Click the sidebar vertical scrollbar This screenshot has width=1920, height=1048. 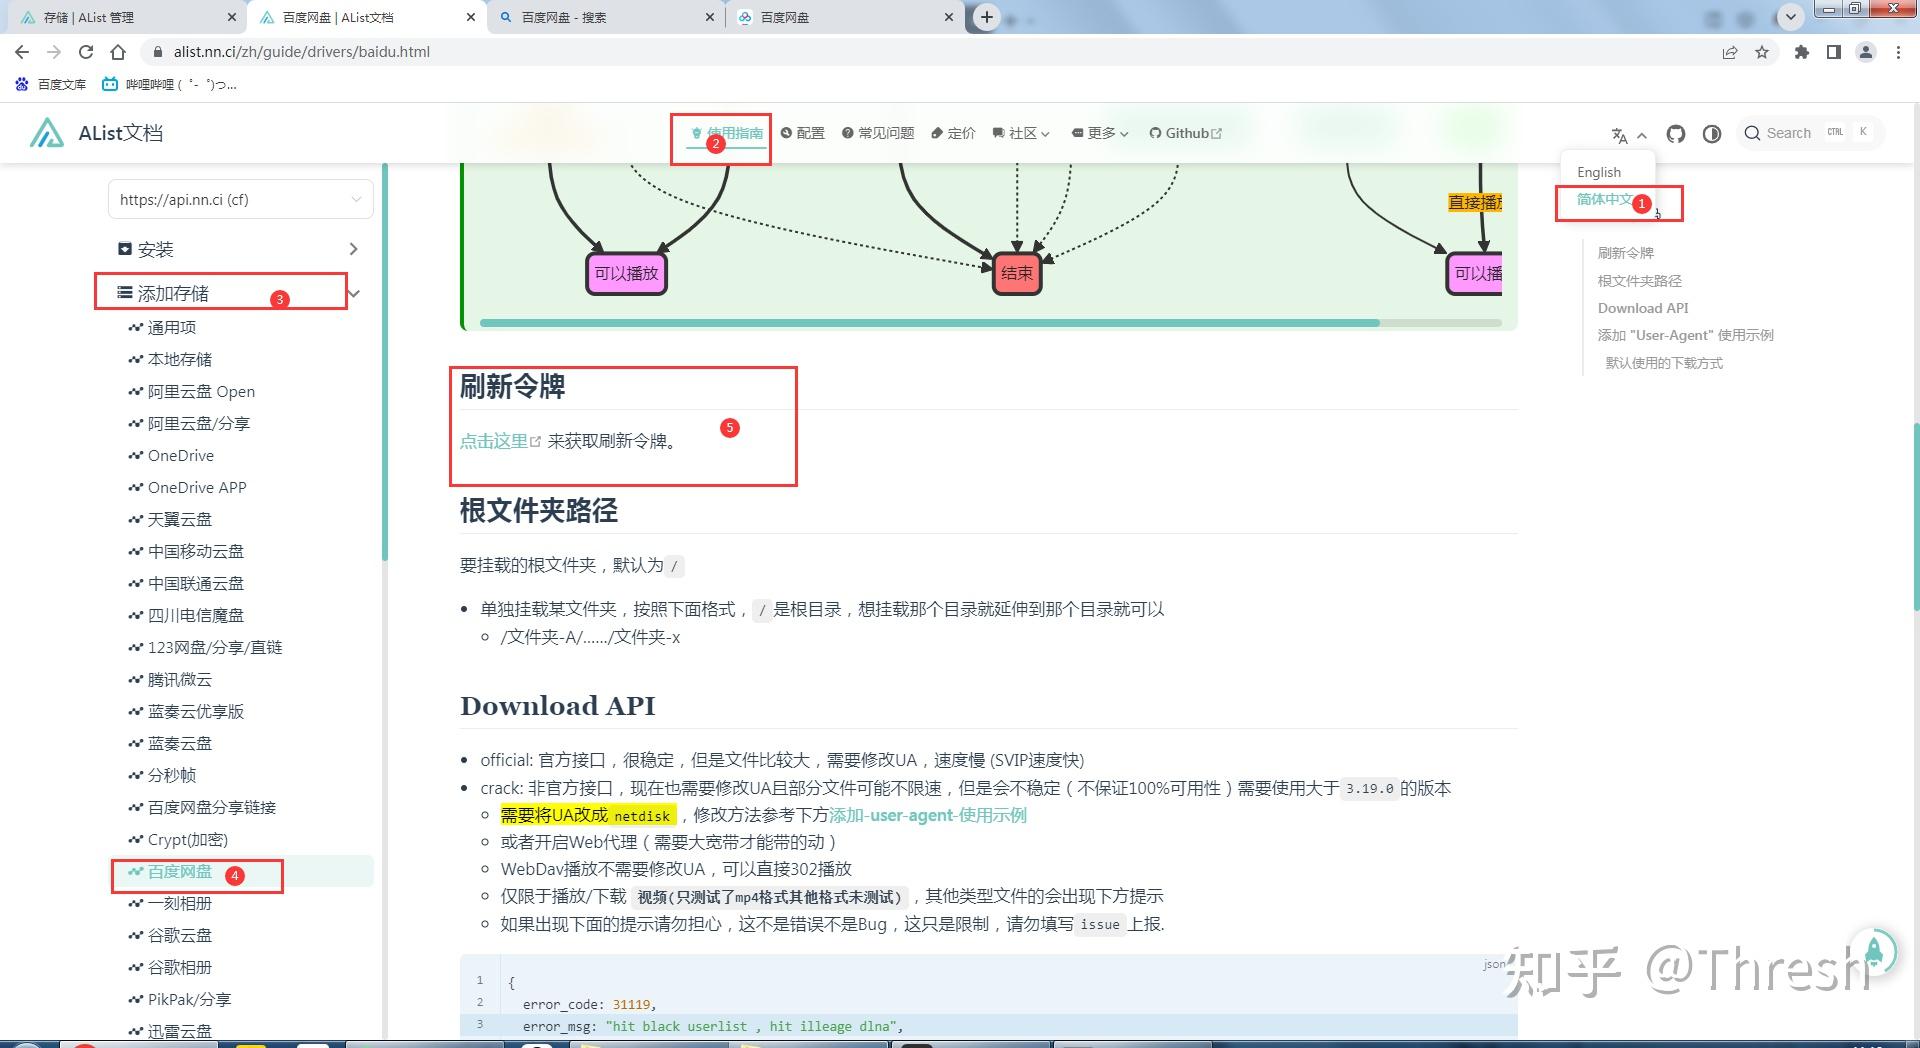[385, 360]
